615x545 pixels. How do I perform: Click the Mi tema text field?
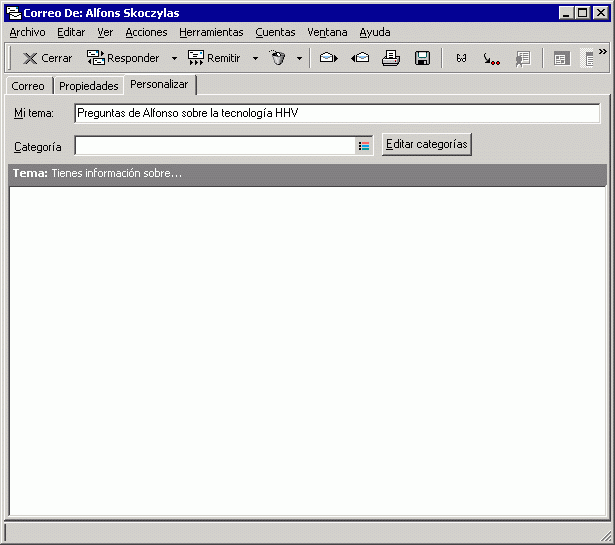click(x=337, y=113)
